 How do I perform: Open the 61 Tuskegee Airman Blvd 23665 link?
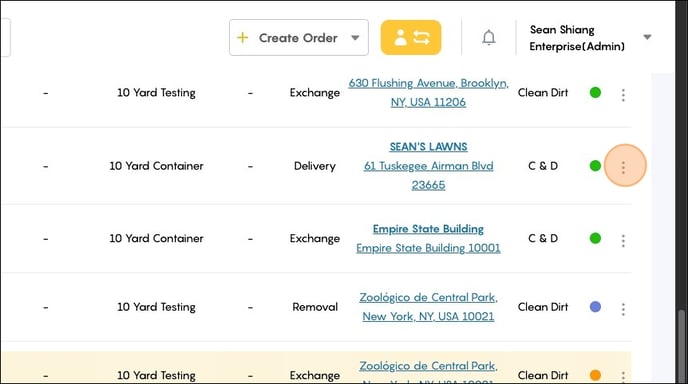(428, 176)
